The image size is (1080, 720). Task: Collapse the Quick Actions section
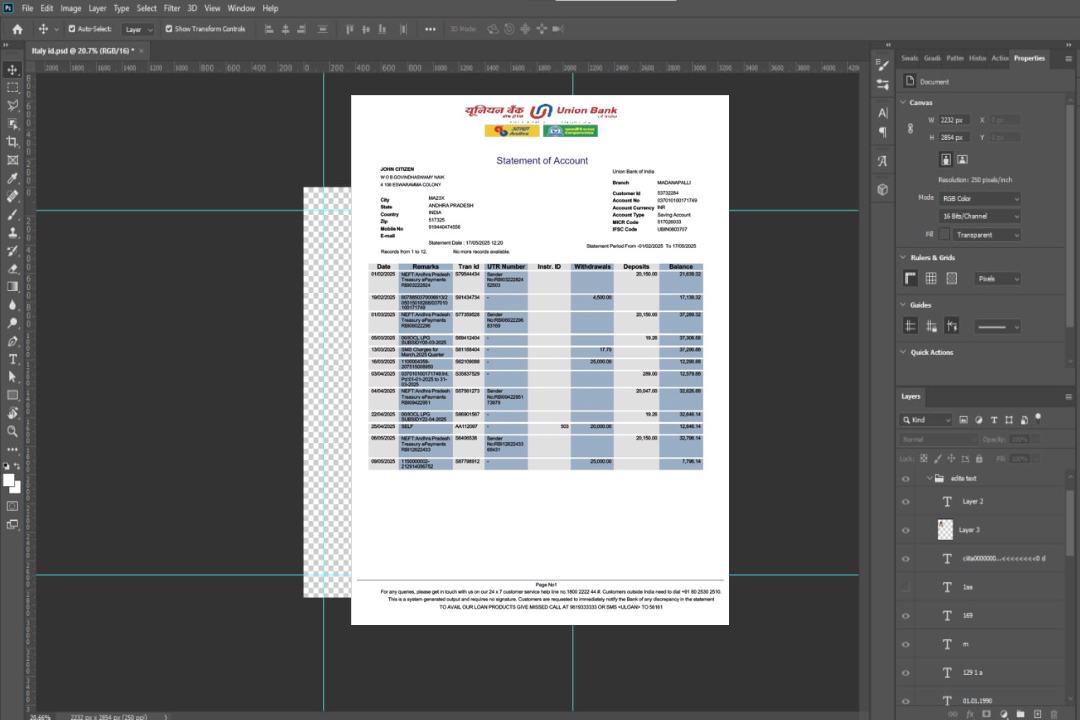[903, 352]
